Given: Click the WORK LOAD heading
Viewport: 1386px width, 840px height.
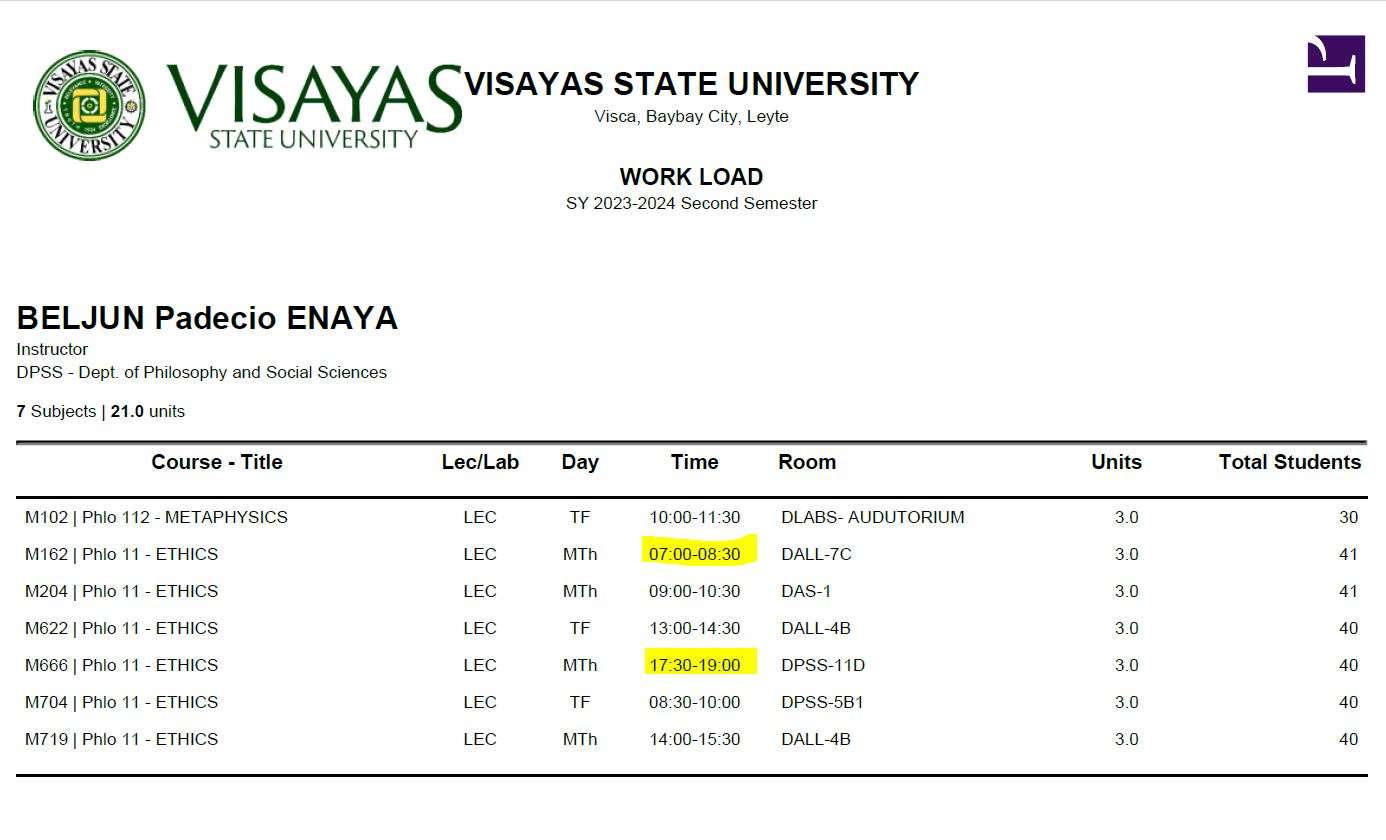Looking at the screenshot, I should point(691,177).
